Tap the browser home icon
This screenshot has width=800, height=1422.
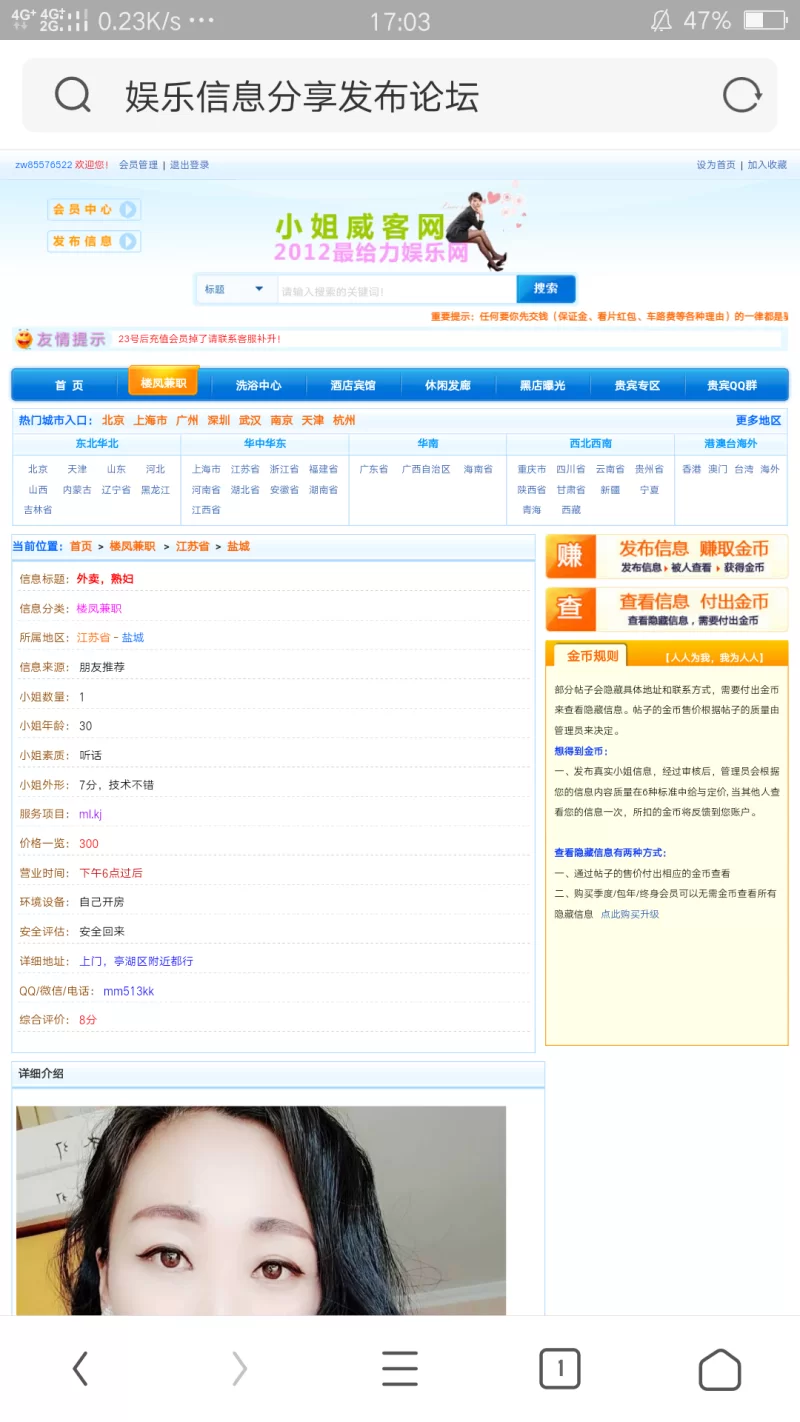pyautogui.click(x=720, y=1369)
